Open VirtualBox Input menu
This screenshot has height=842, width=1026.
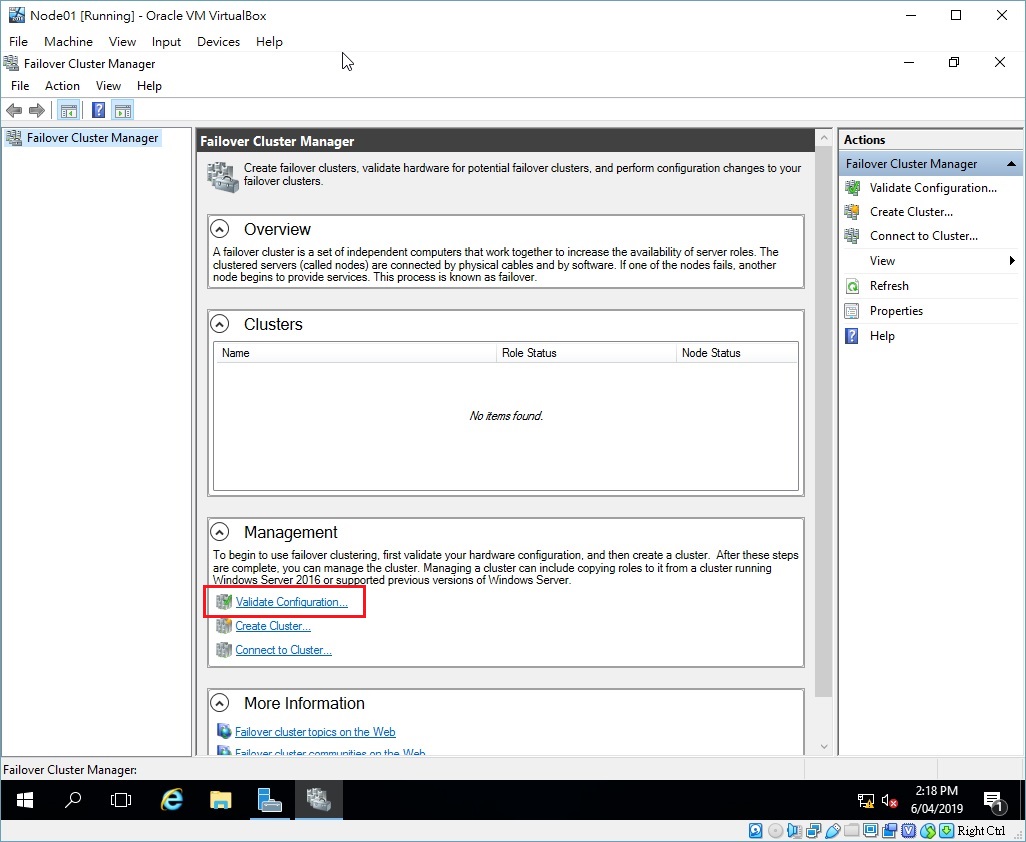pos(166,41)
